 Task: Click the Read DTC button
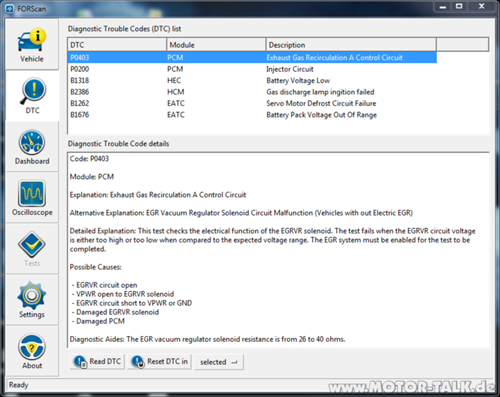pyautogui.click(x=97, y=362)
